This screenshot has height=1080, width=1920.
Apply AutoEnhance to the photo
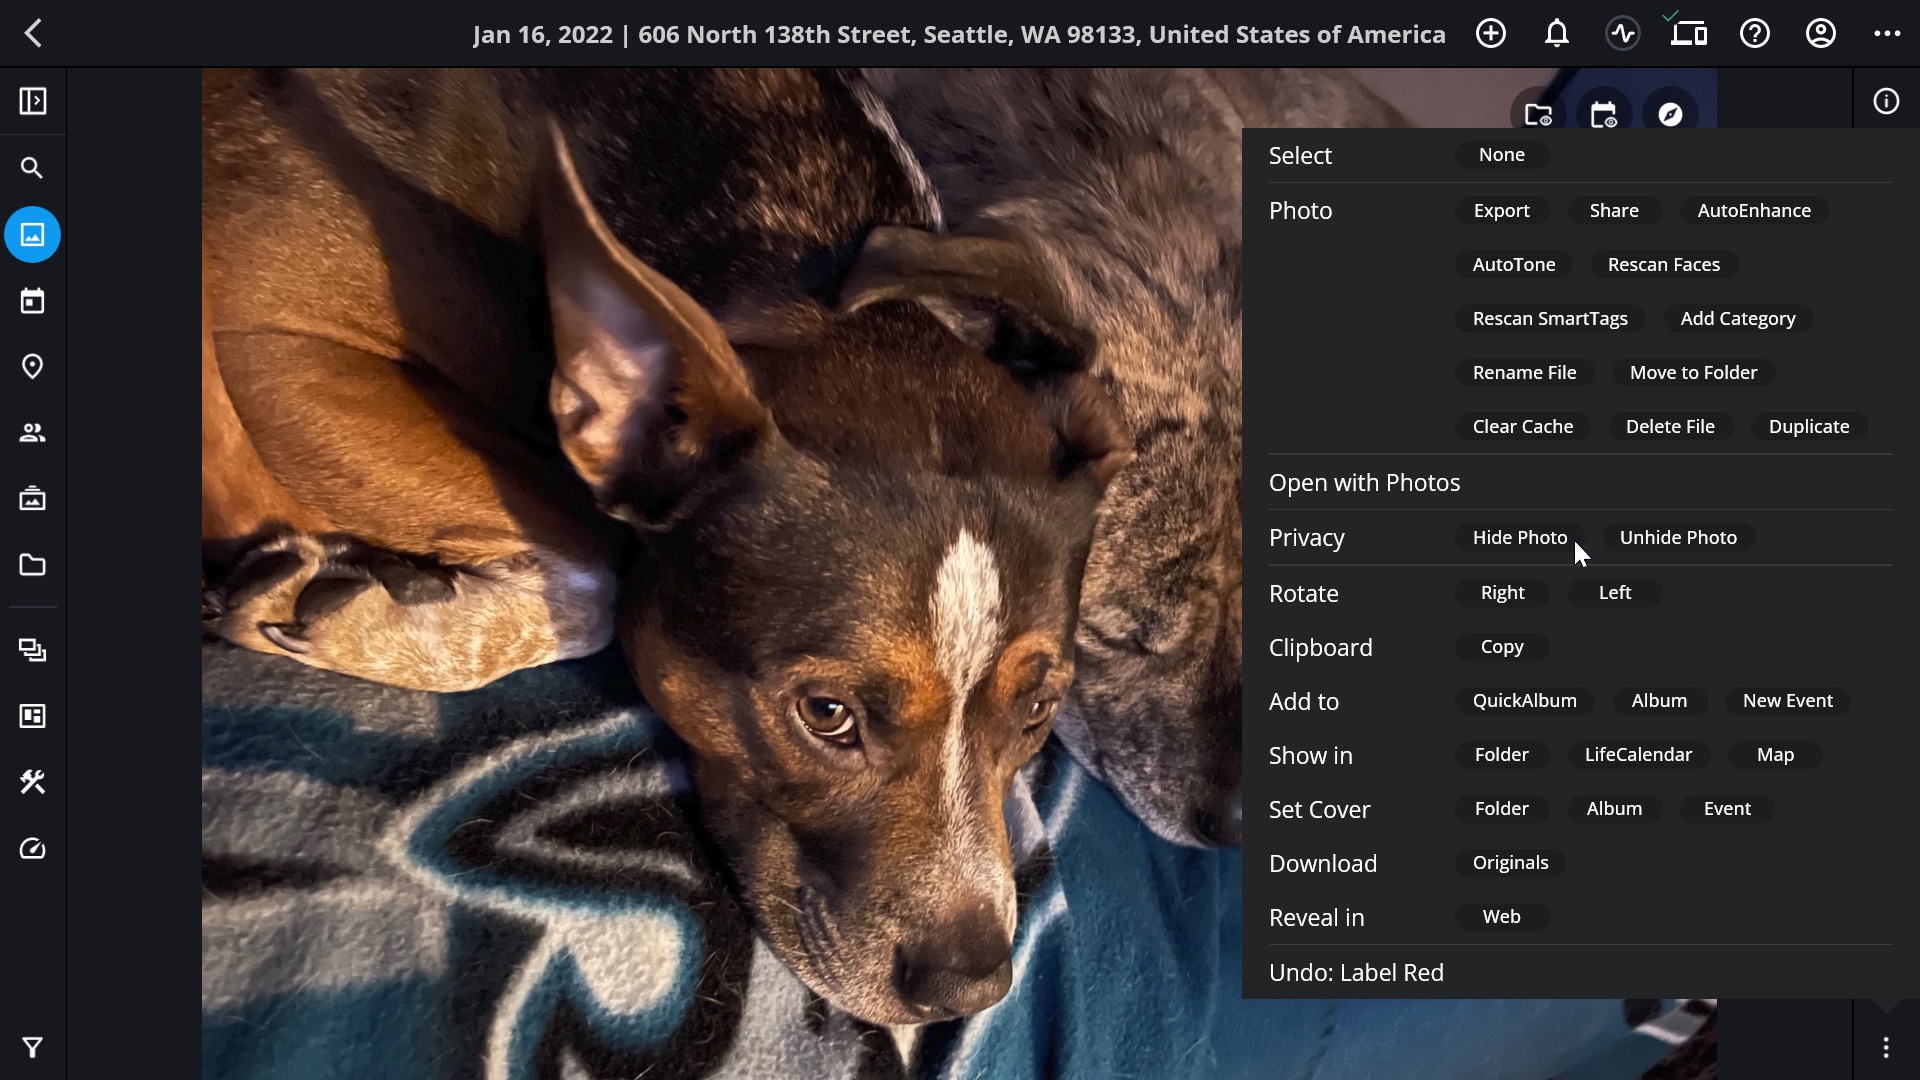tap(1754, 211)
